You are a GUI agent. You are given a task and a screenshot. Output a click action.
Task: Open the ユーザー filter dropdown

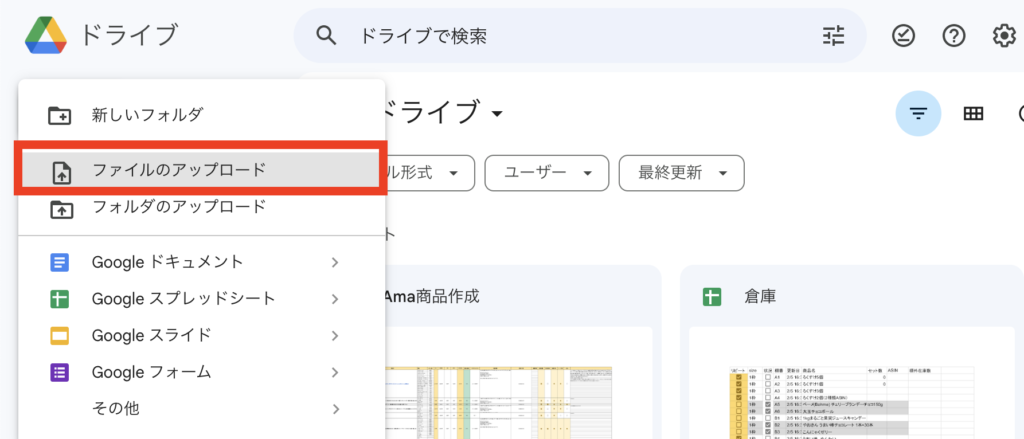point(547,173)
